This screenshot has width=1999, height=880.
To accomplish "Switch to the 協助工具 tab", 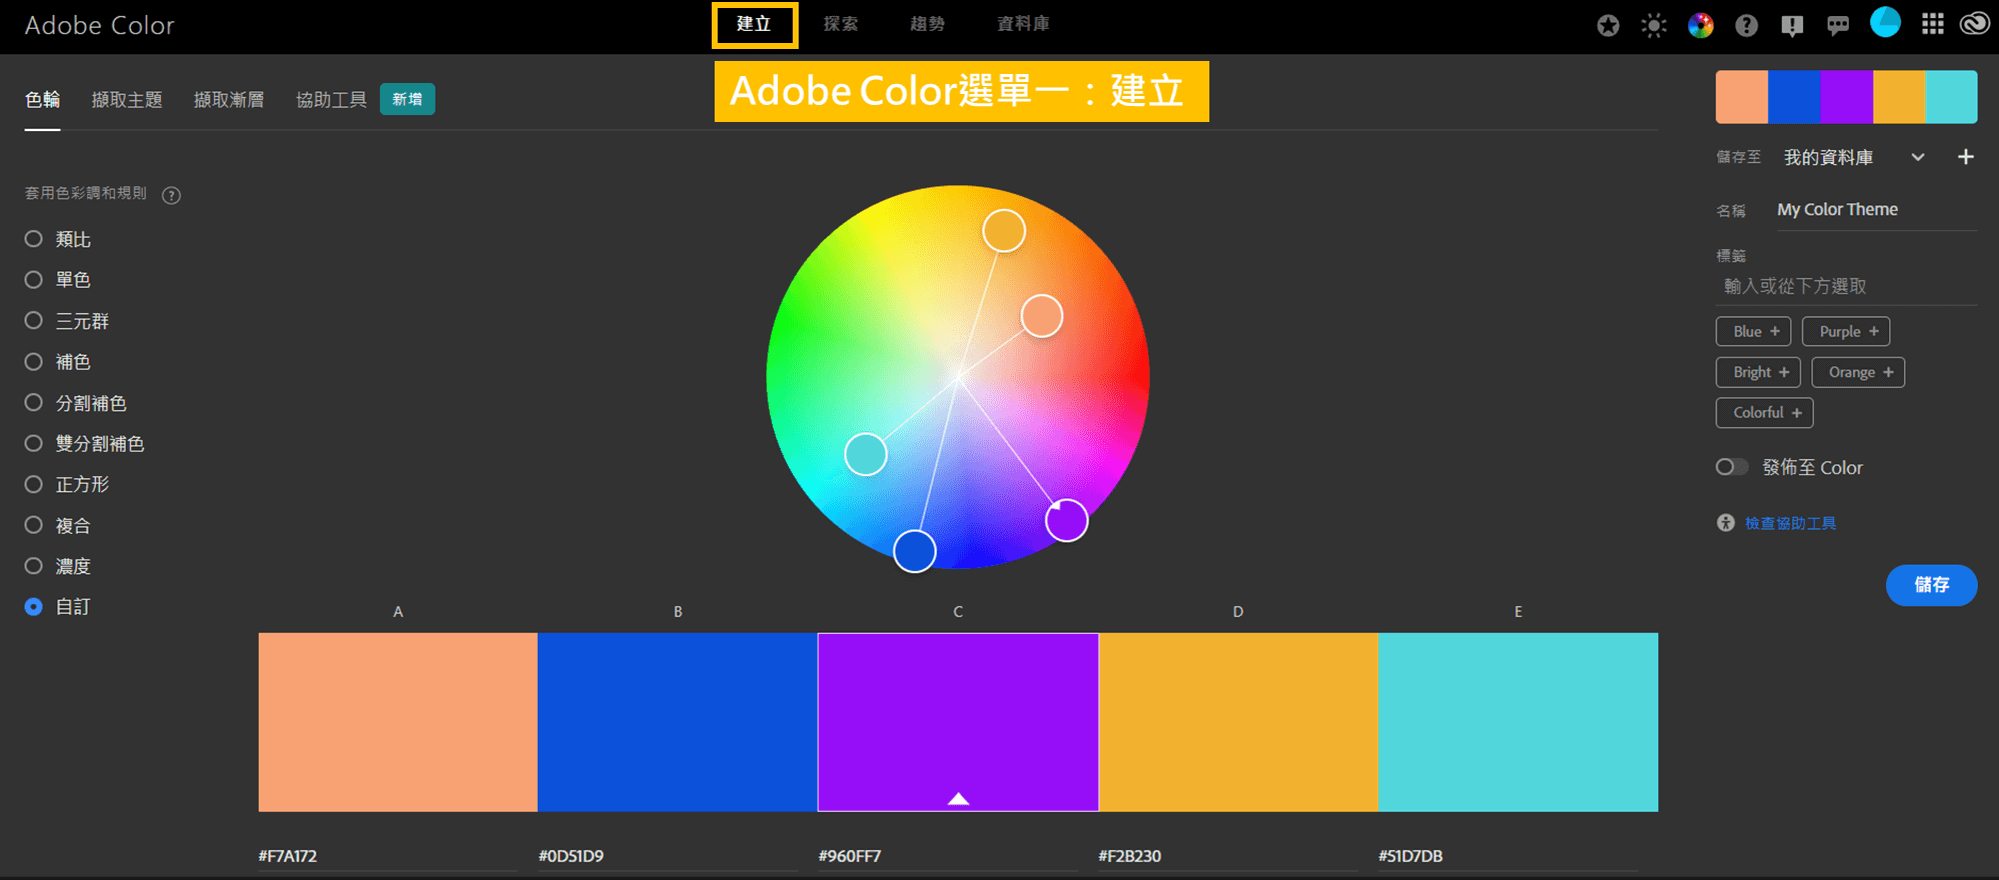I will [x=331, y=100].
